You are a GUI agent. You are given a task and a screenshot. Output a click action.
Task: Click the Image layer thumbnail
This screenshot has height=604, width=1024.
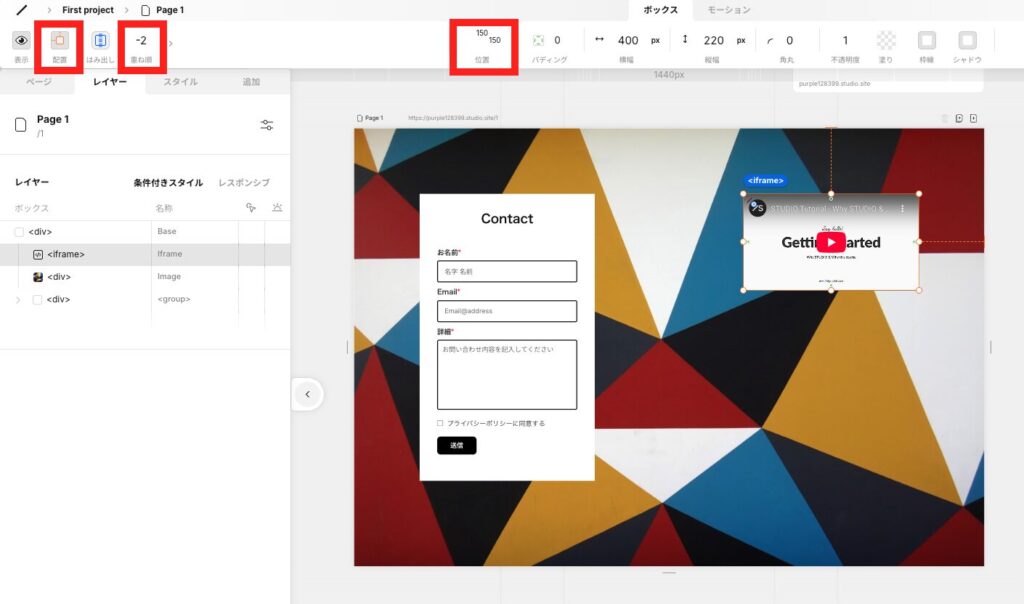(x=38, y=277)
